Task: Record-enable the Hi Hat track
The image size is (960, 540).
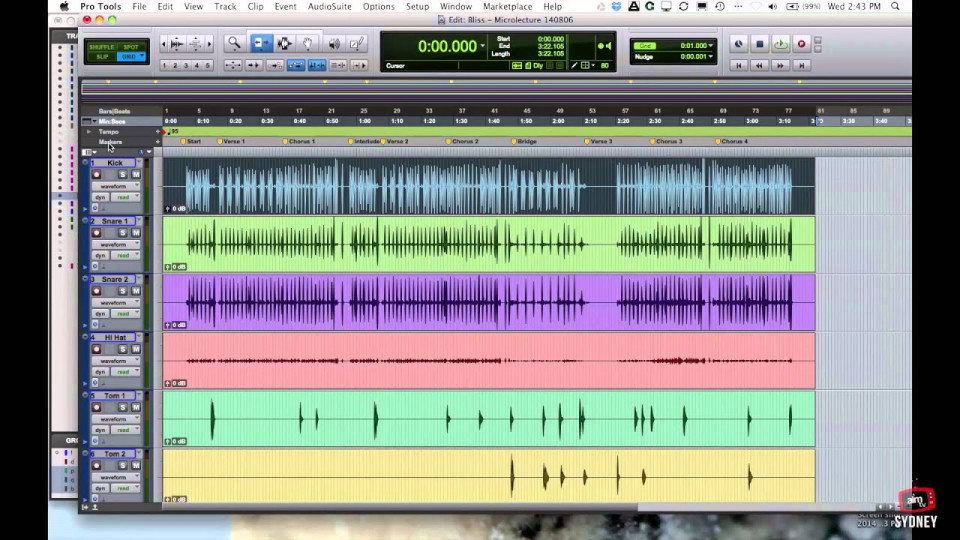Action: 96,349
